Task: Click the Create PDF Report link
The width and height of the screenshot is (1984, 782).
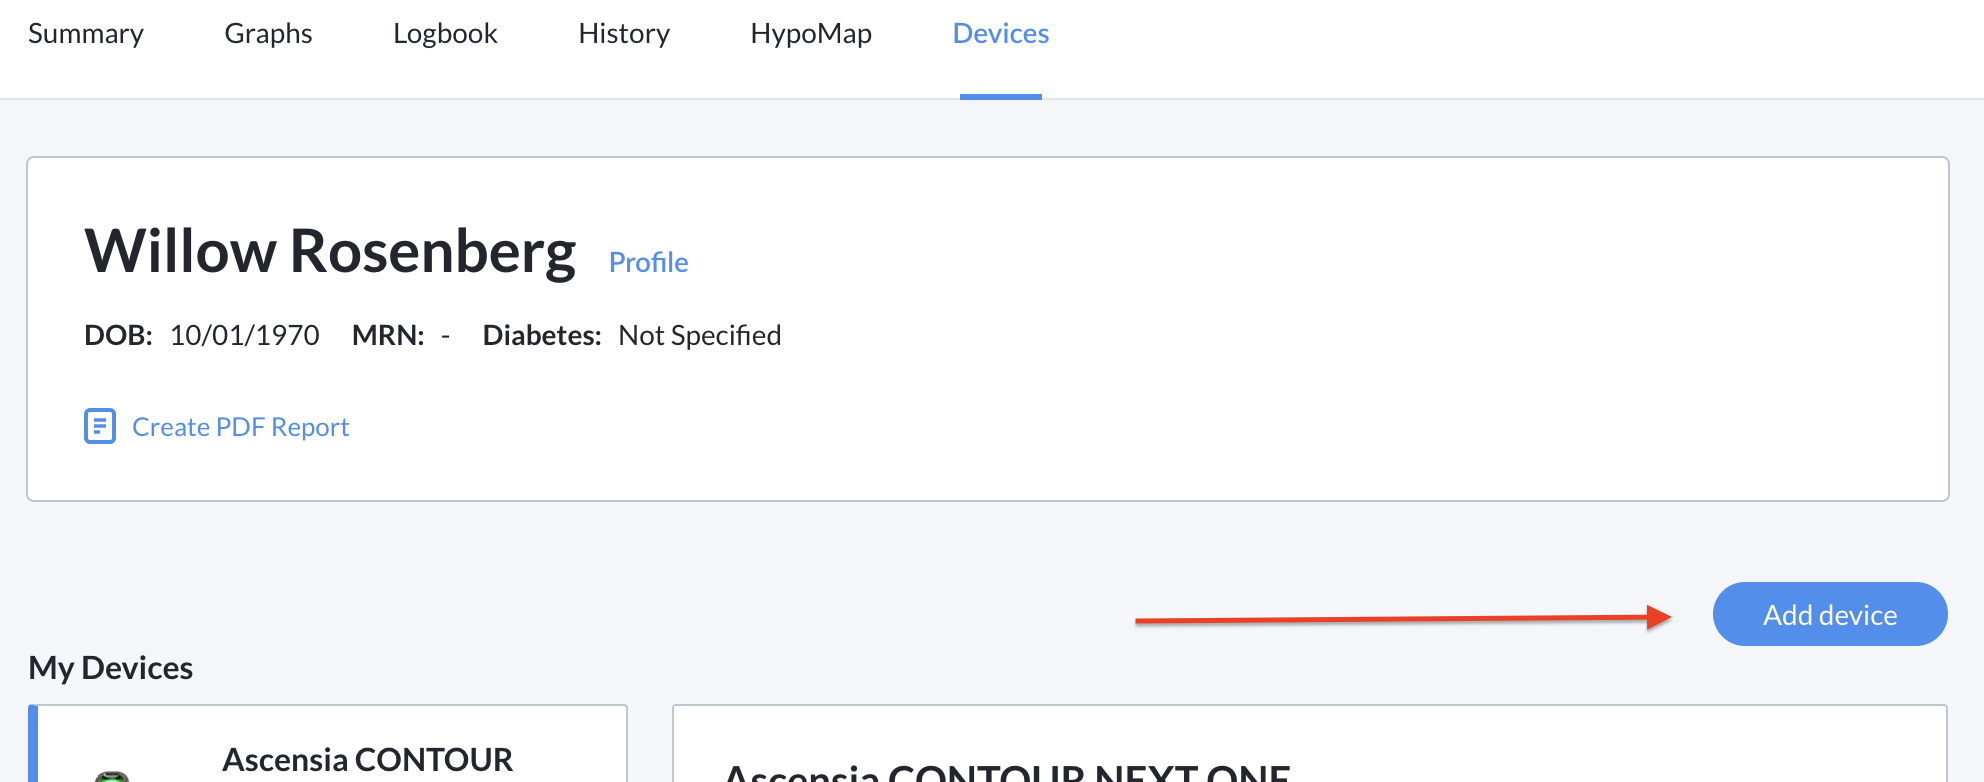Action: (x=240, y=427)
